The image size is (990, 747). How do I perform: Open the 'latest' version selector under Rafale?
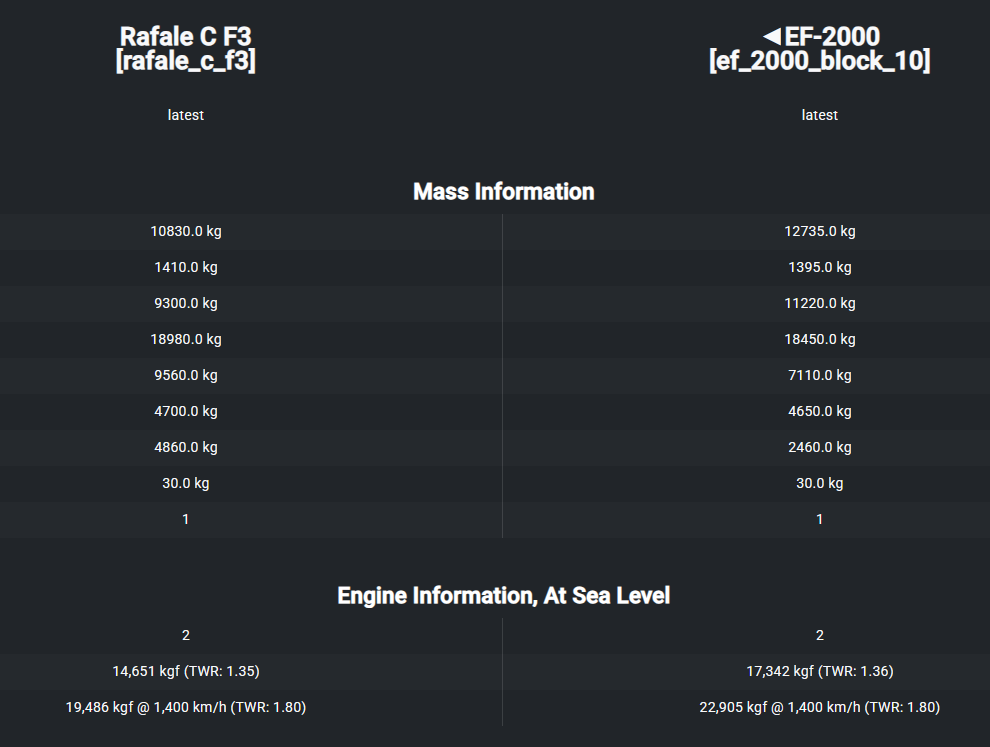click(x=186, y=115)
